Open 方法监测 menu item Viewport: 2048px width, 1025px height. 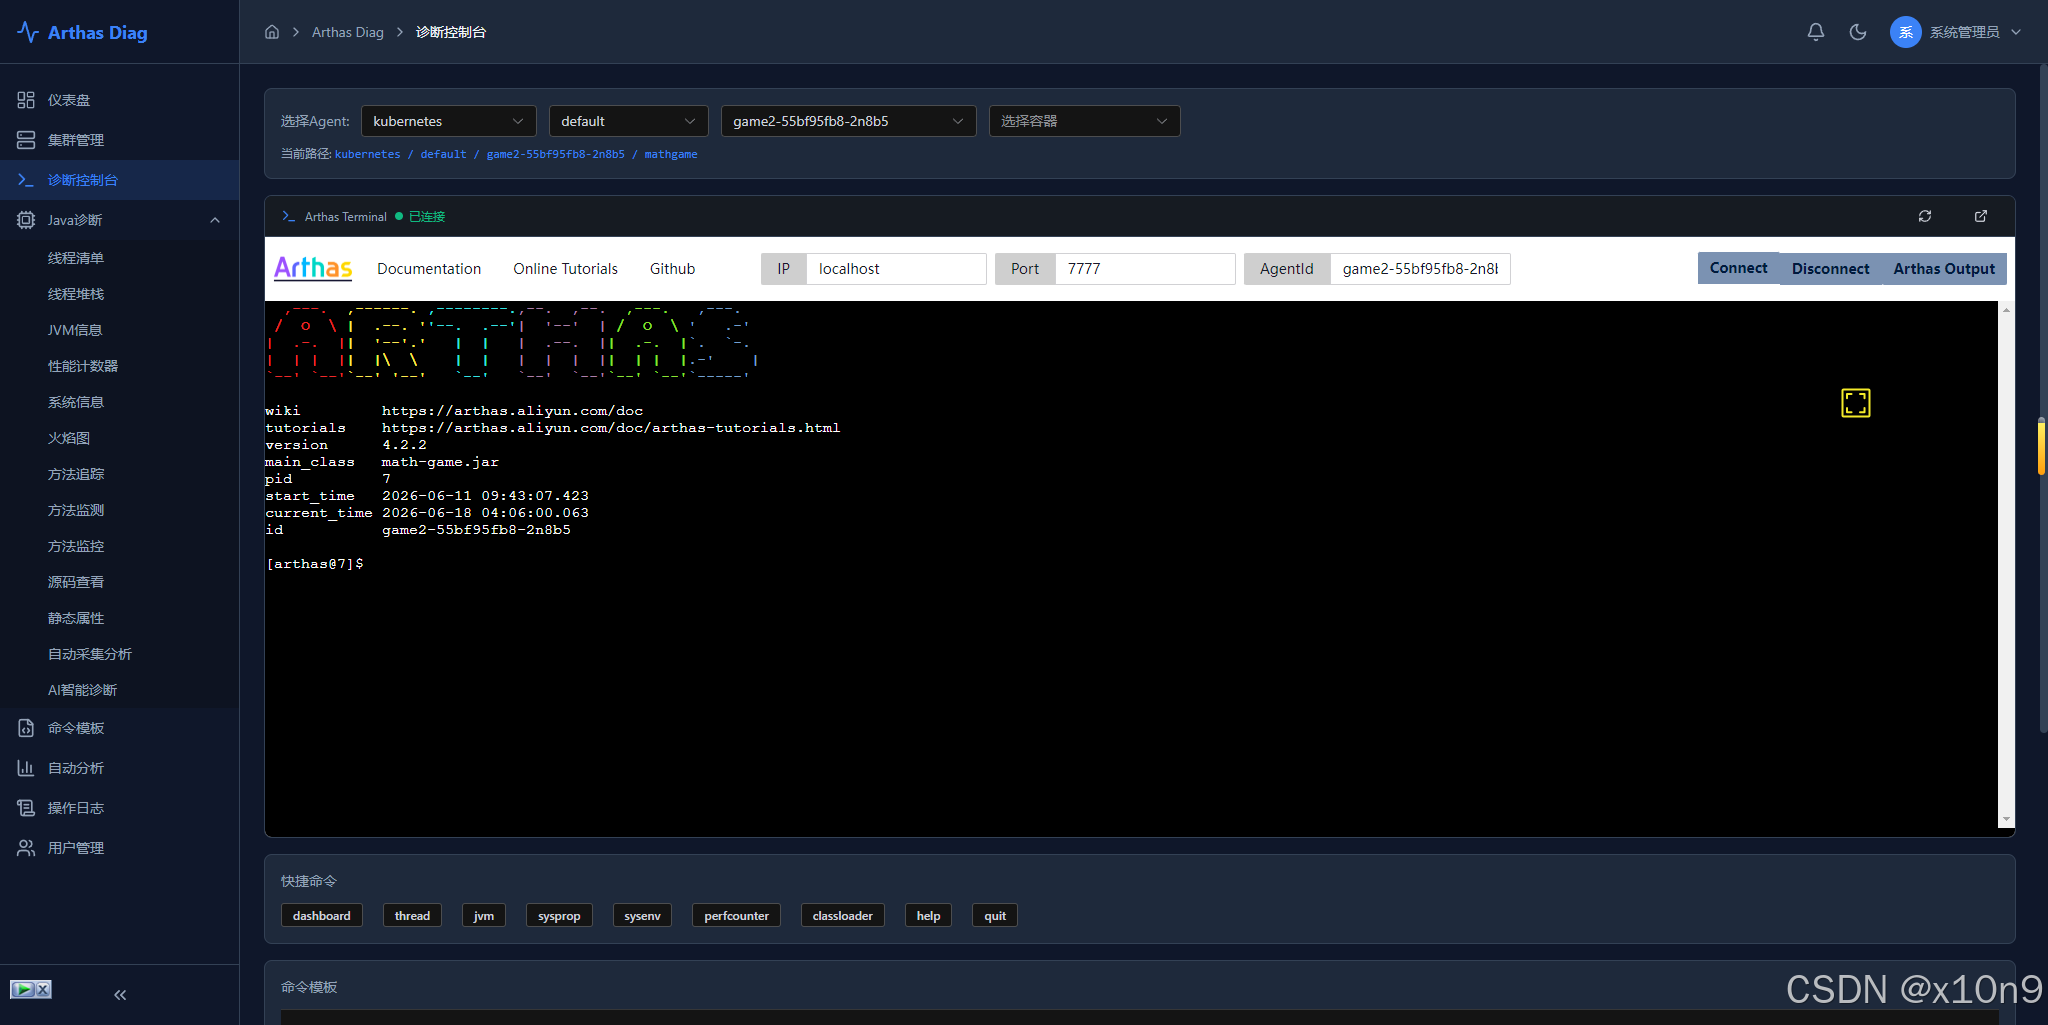76,510
